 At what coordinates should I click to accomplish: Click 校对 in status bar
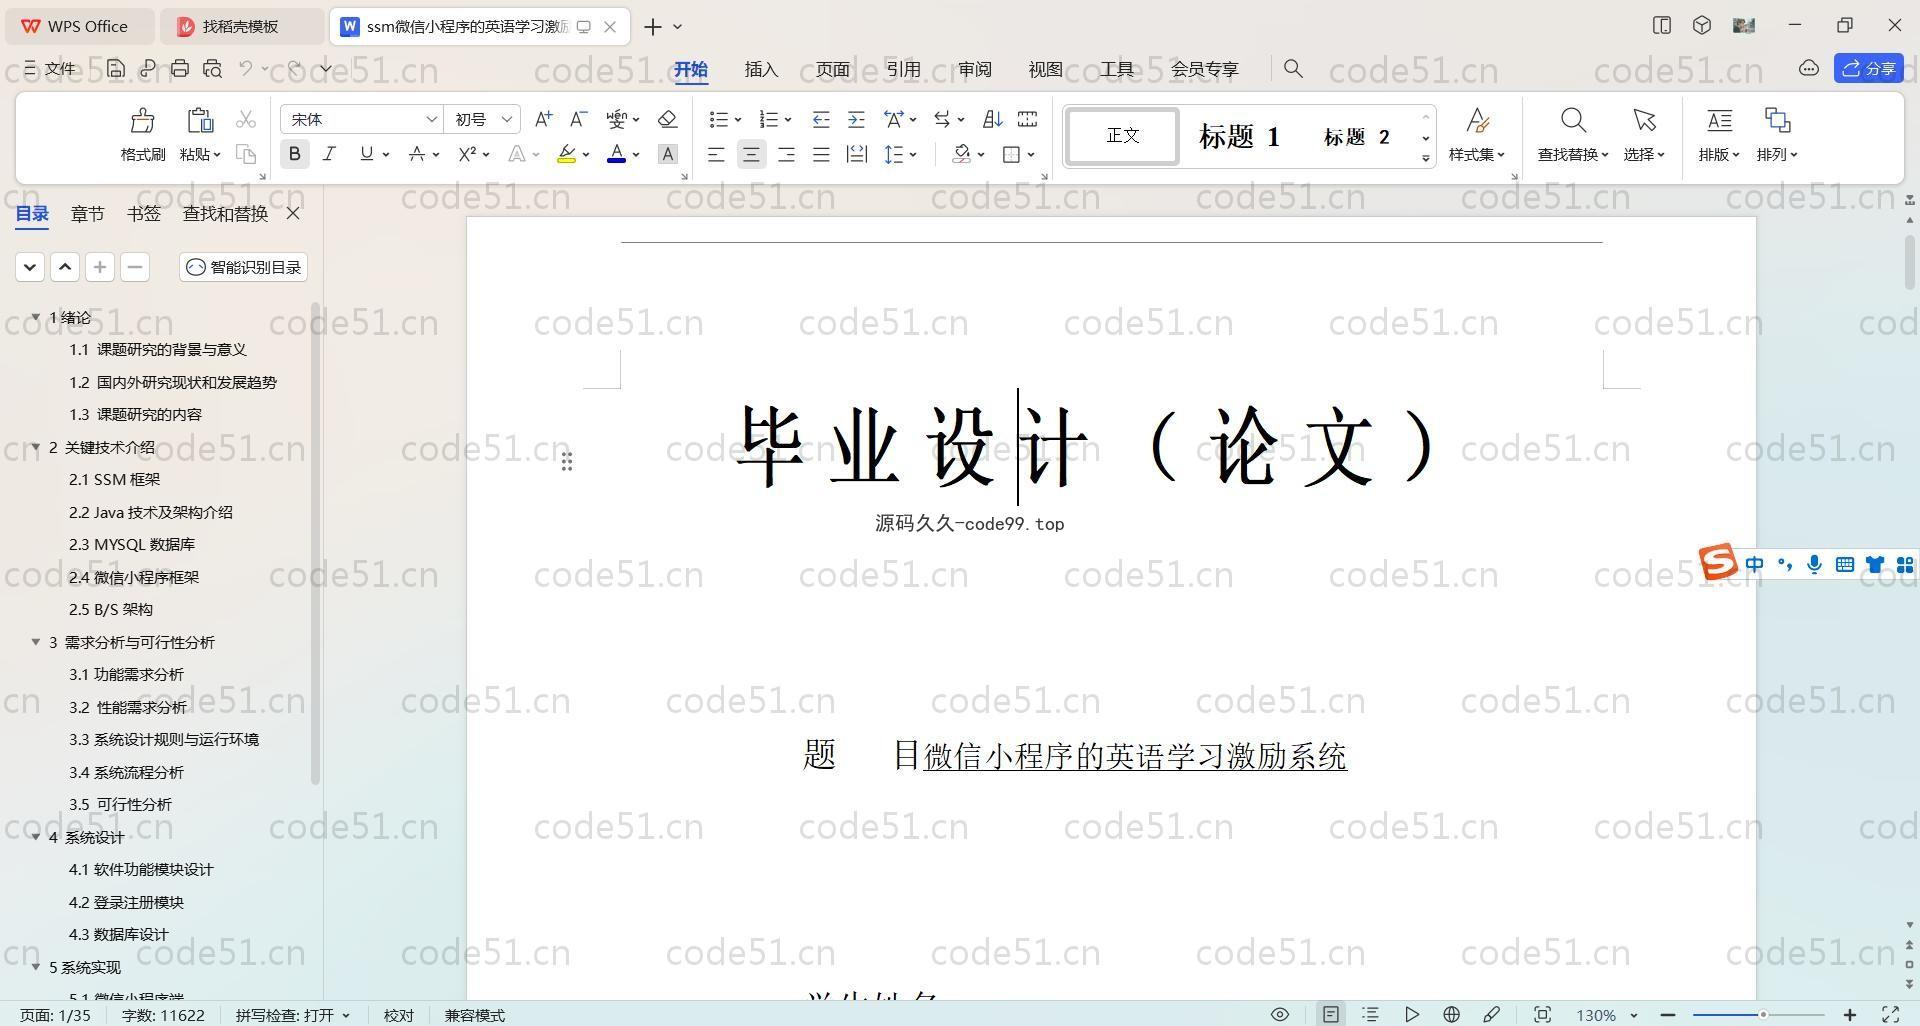pos(398,1014)
